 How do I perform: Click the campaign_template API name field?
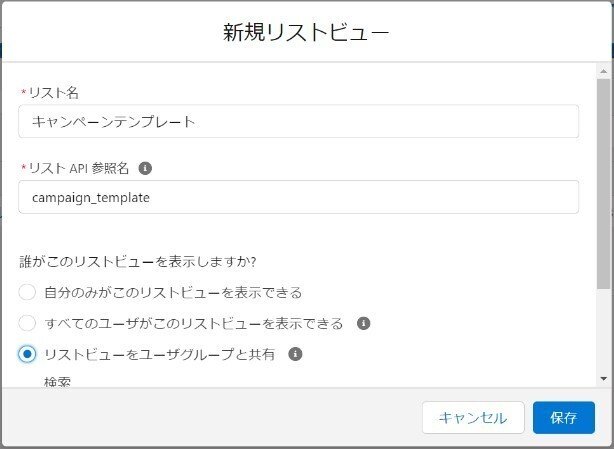click(x=298, y=197)
